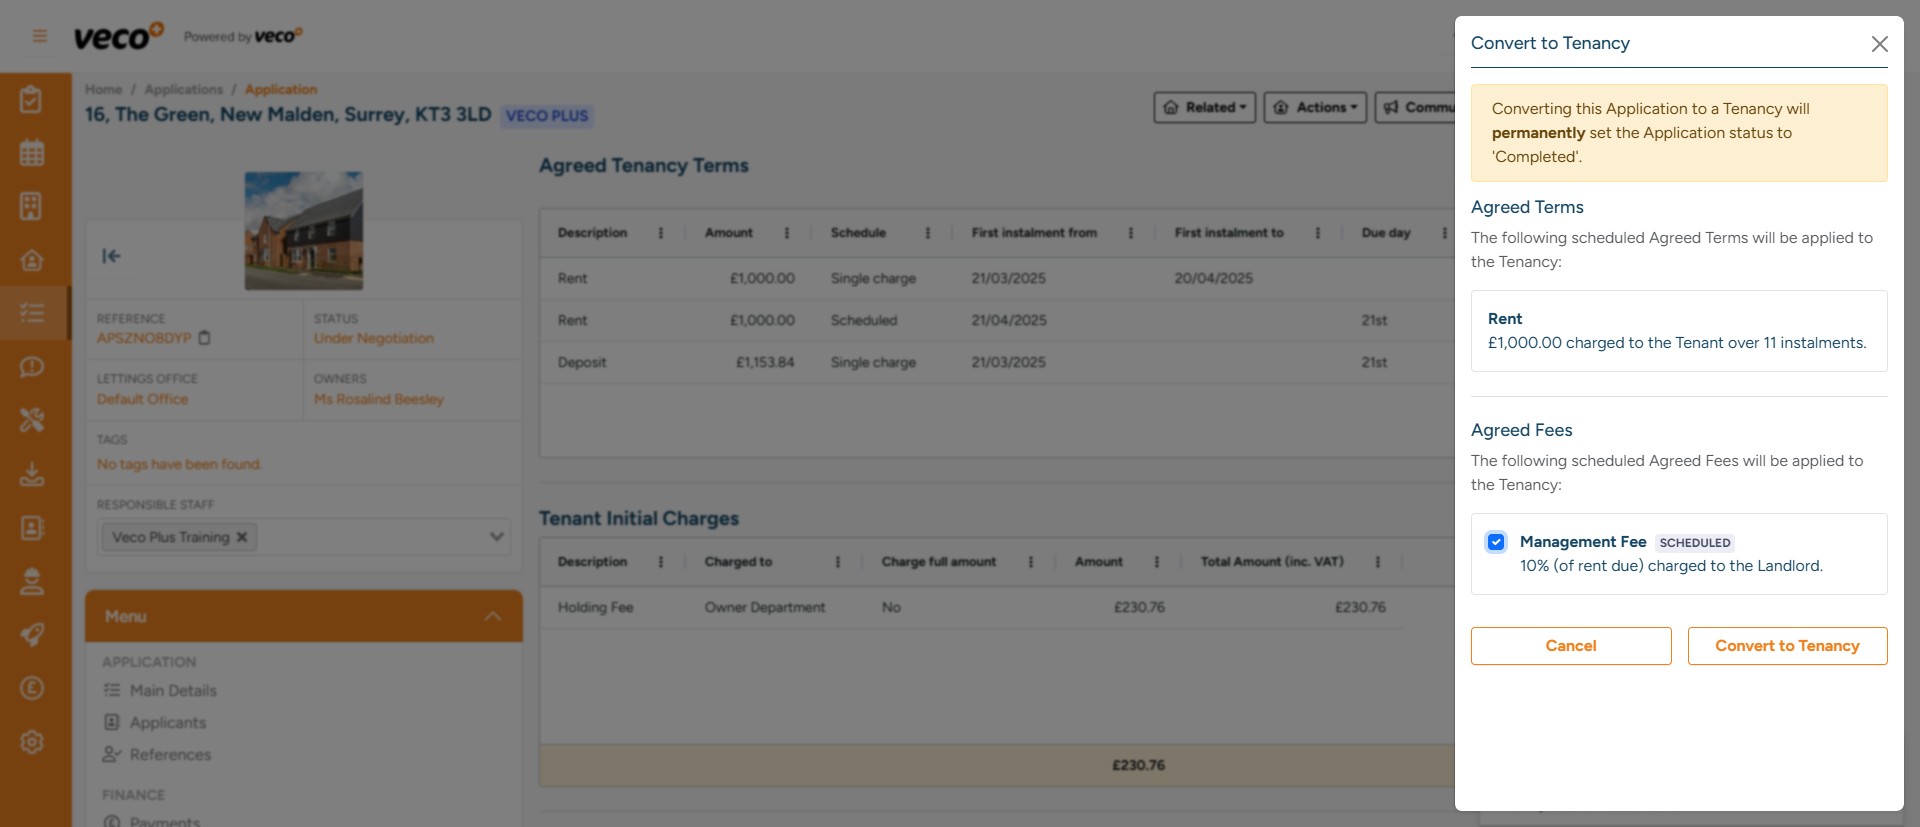This screenshot has width=1920, height=827.
Task: Copy the application reference APSZNO8DYP
Action: 205,338
